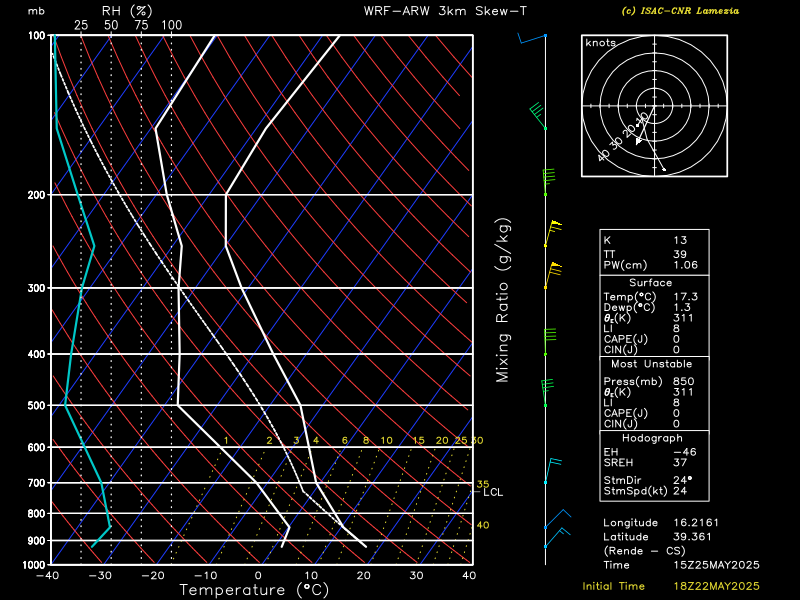Click the '−40' temperature axis label
This screenshot has width=800, height=600.
click(x=47, y=576)
